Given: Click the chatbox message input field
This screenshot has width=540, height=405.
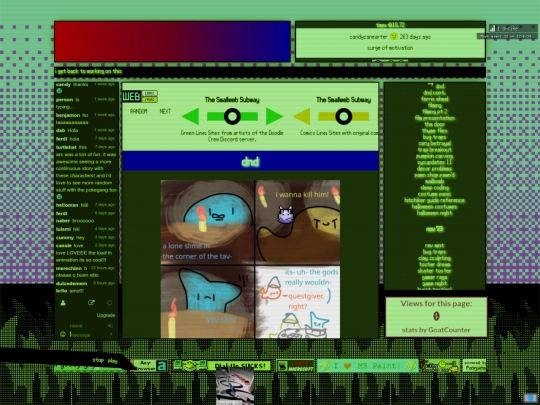Looking at the screenshot, I should tap(89, 334).
